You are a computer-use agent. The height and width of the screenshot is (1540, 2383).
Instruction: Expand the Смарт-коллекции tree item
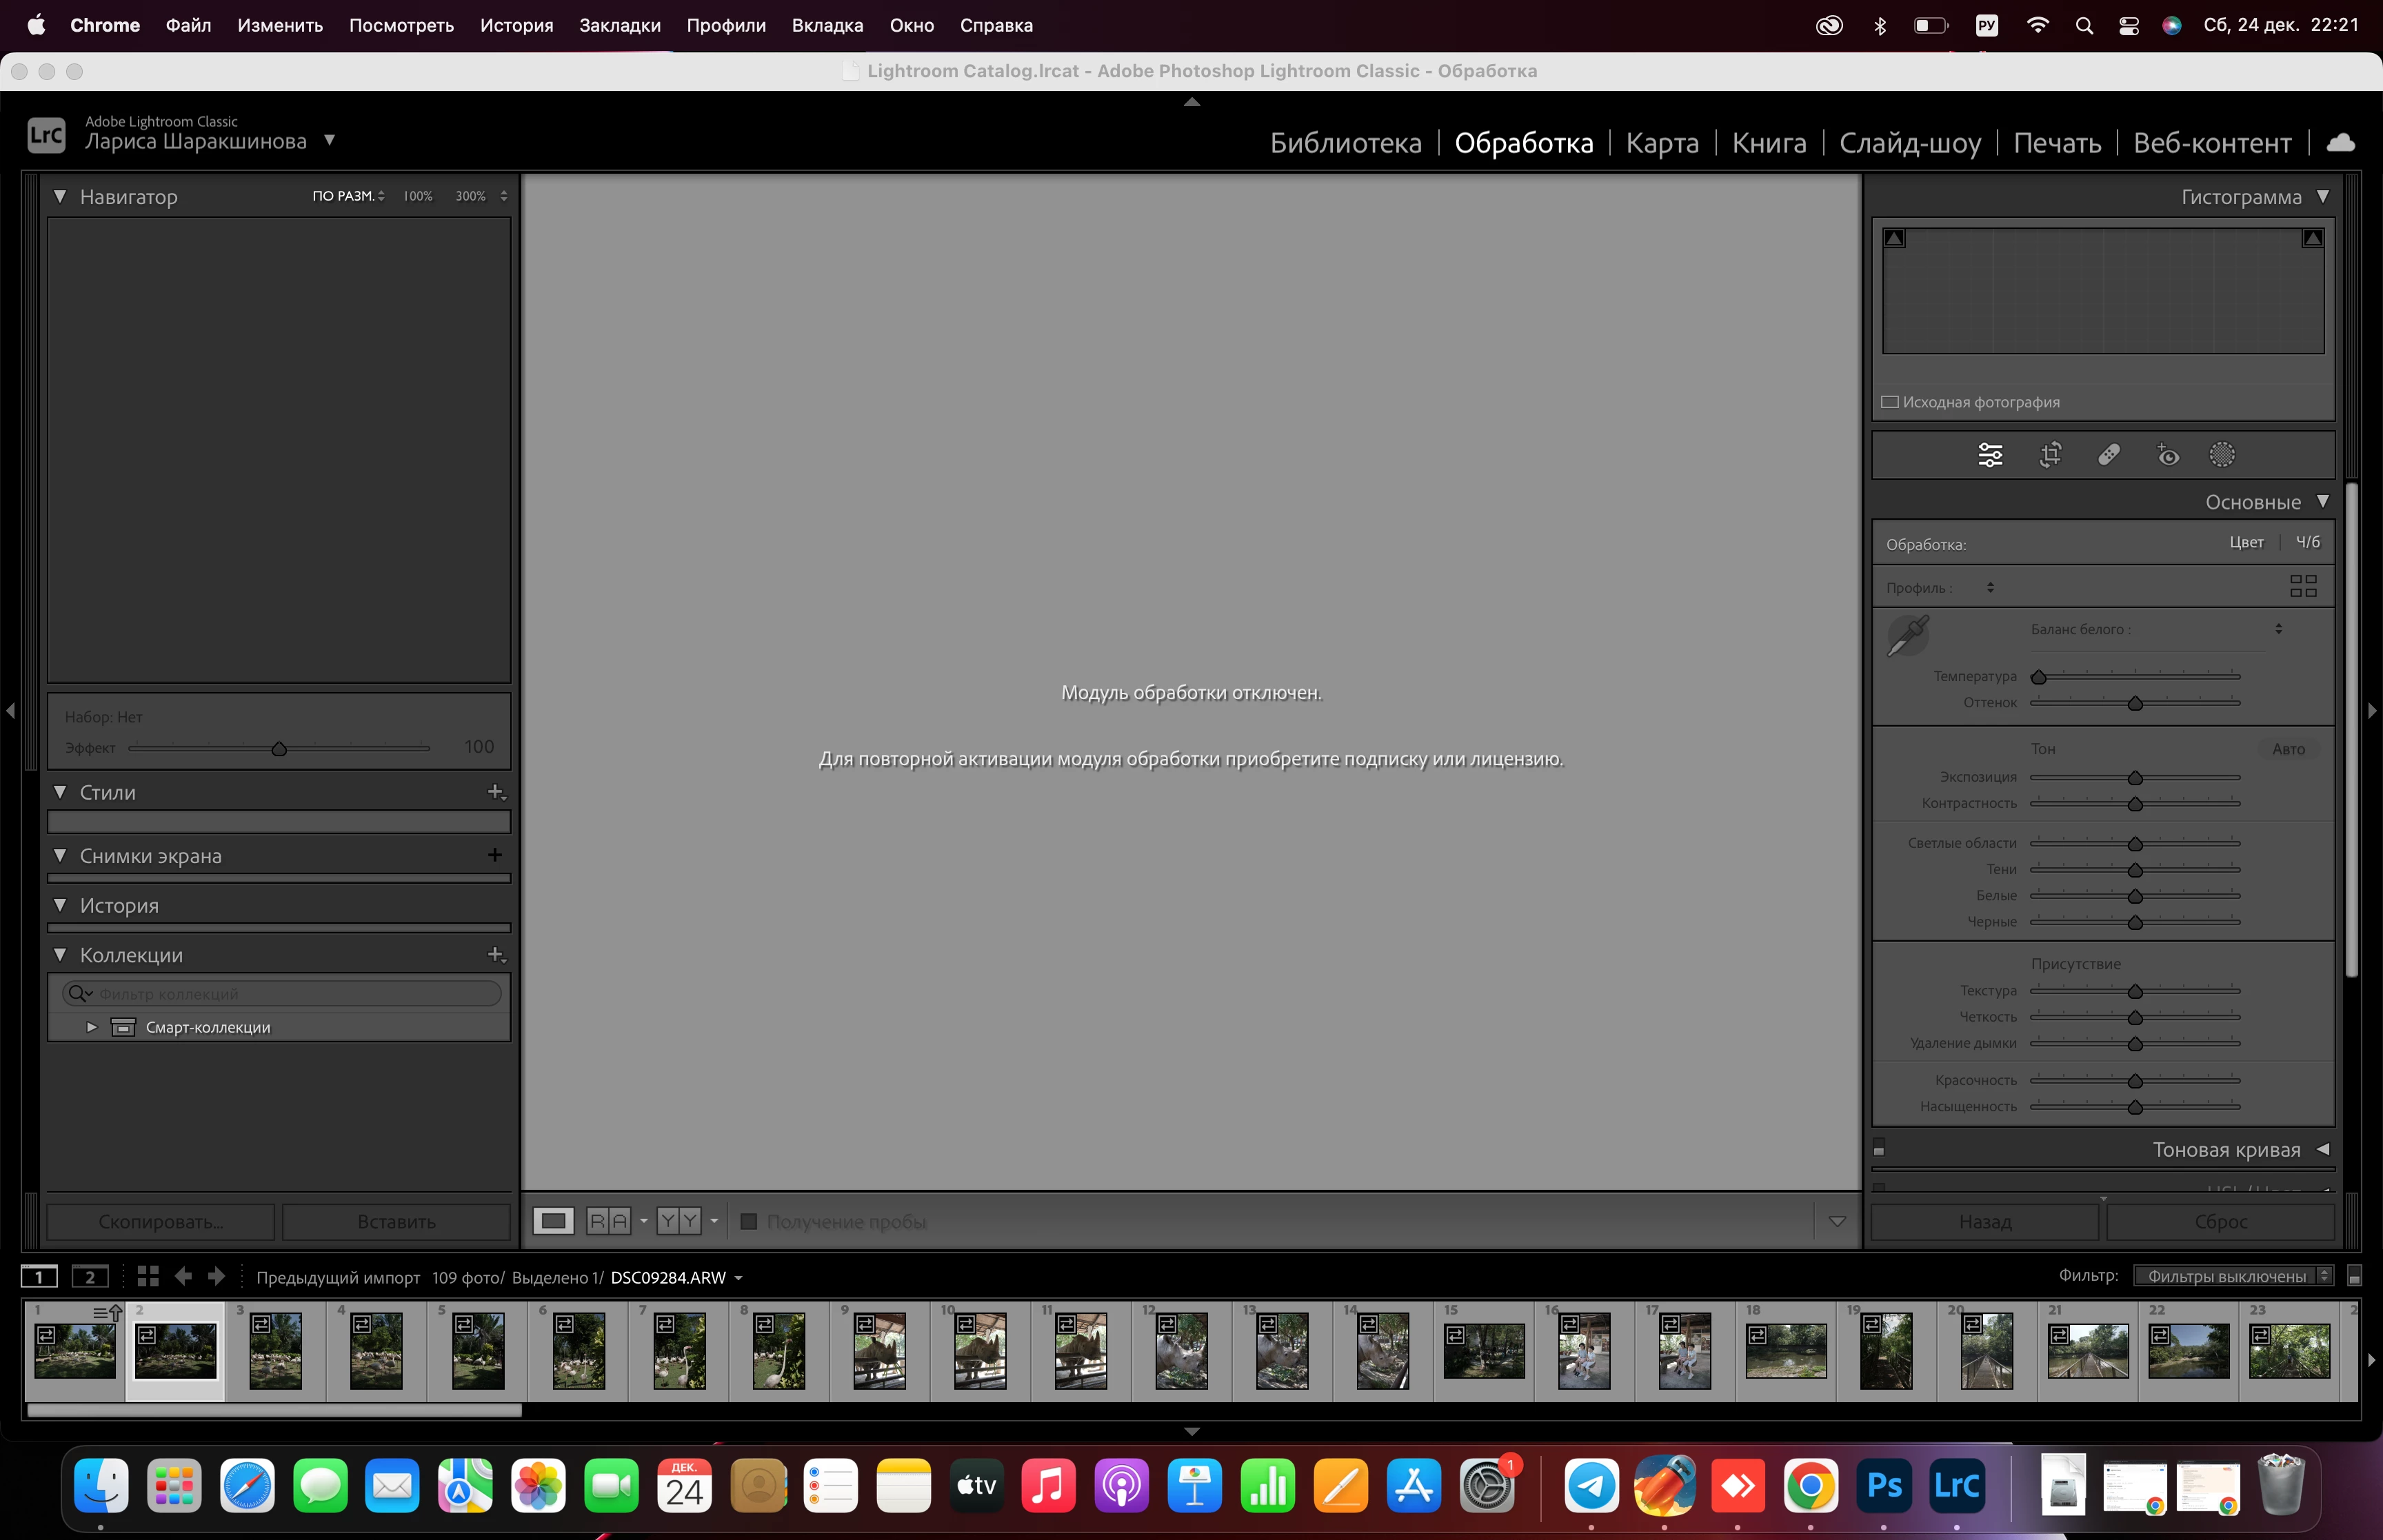pyautogui.click(x=92, y=1027)
